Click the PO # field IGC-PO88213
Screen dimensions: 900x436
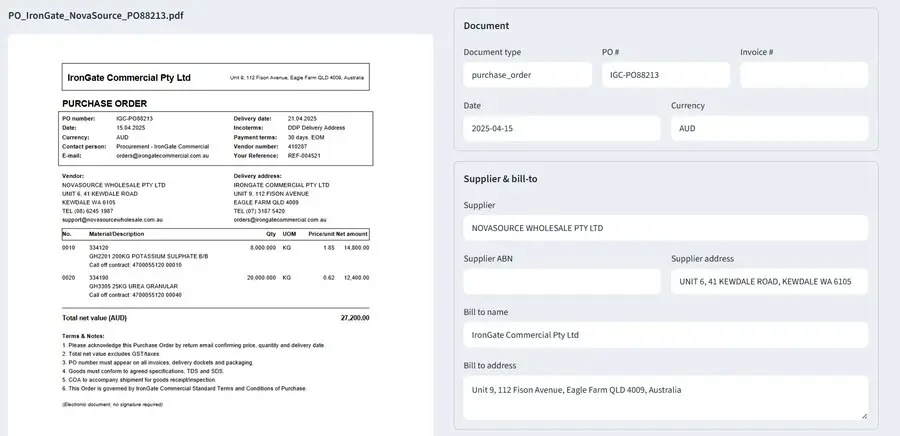pos(666,75)
